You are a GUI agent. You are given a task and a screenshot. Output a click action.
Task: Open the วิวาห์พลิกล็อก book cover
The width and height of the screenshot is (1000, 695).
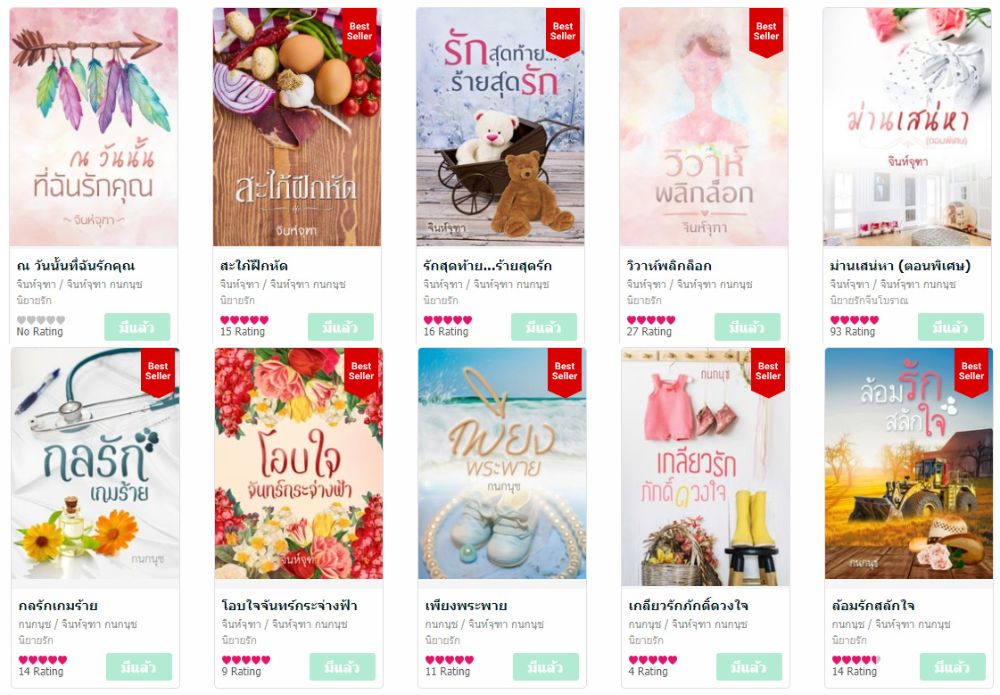click(x=703, y=127)
